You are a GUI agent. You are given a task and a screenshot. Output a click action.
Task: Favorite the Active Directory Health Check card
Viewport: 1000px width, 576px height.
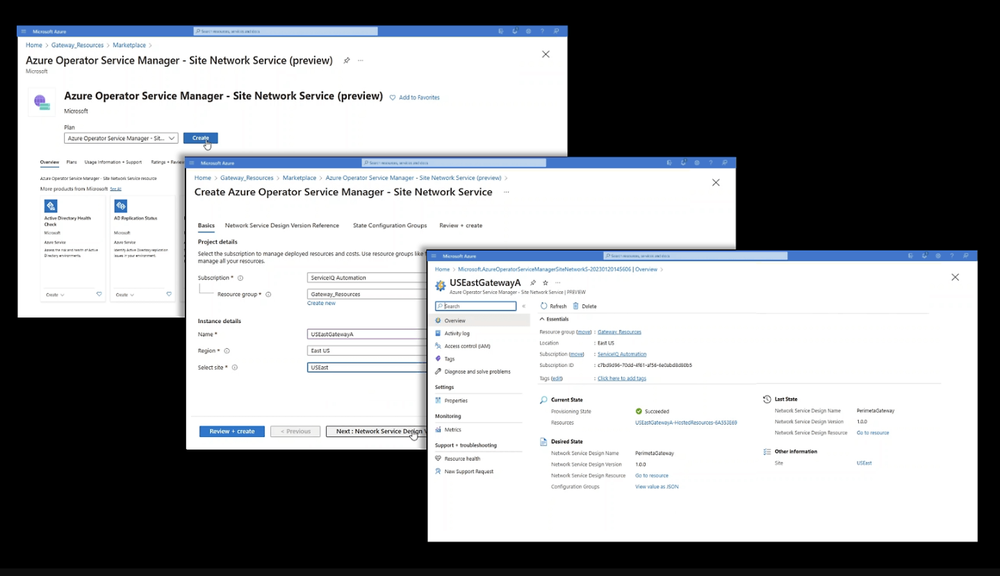point(99,294)
